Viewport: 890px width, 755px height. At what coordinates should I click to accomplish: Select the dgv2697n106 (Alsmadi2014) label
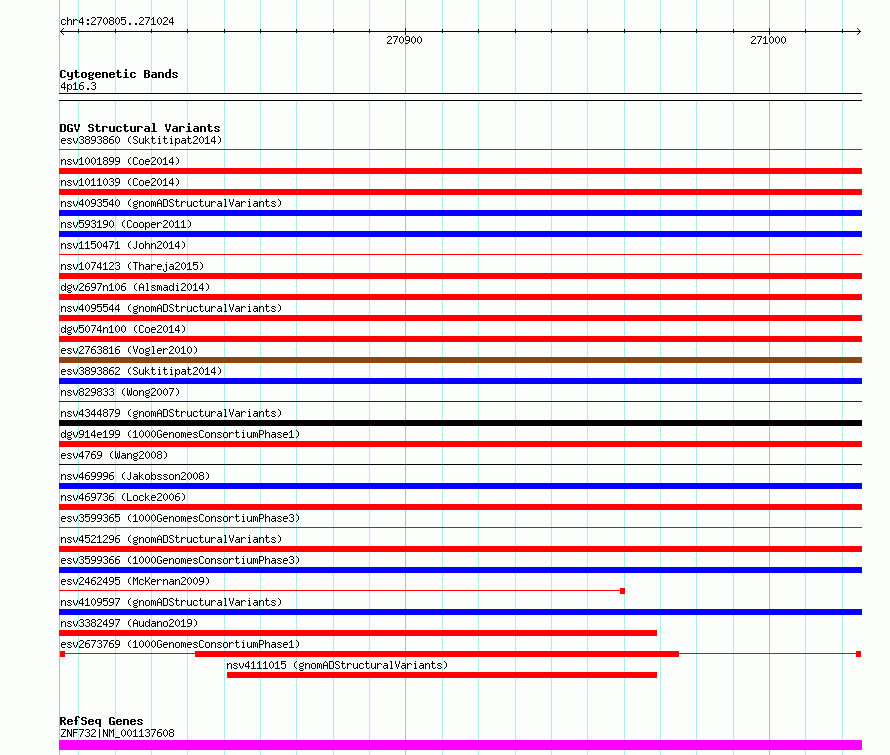[135, 287]
